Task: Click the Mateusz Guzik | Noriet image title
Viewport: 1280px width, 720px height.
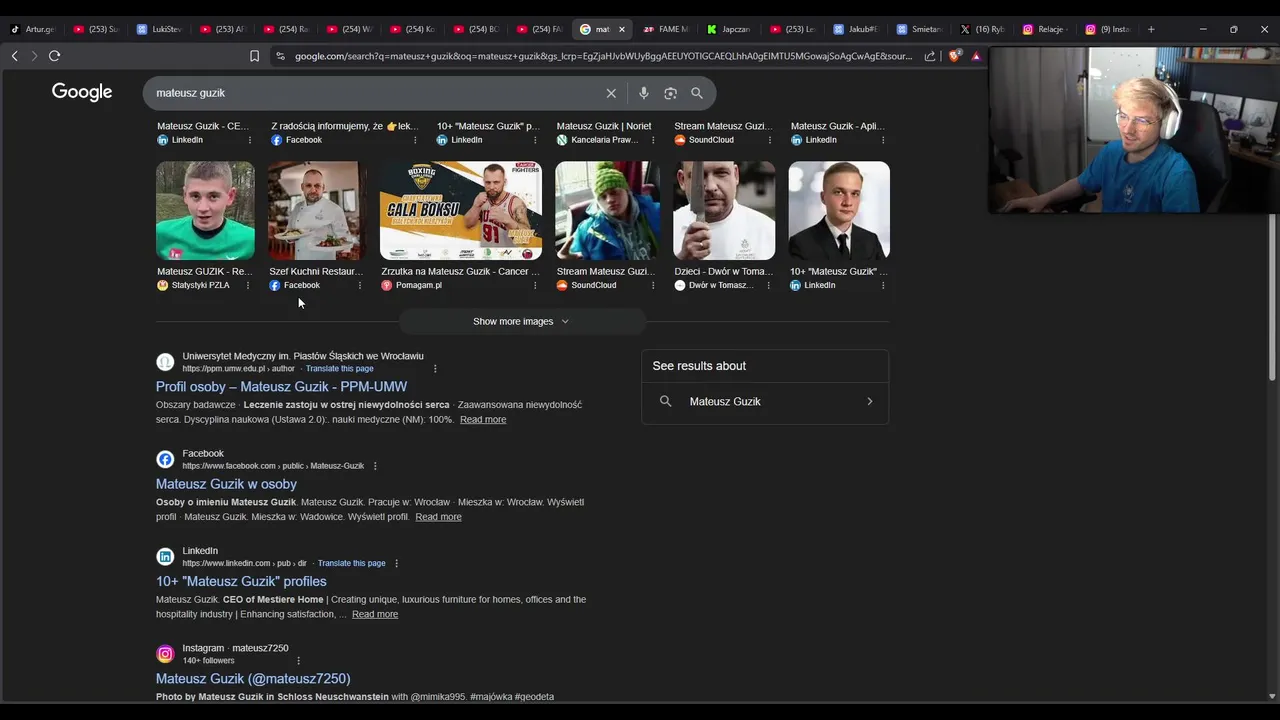Action: pos(604,126)
